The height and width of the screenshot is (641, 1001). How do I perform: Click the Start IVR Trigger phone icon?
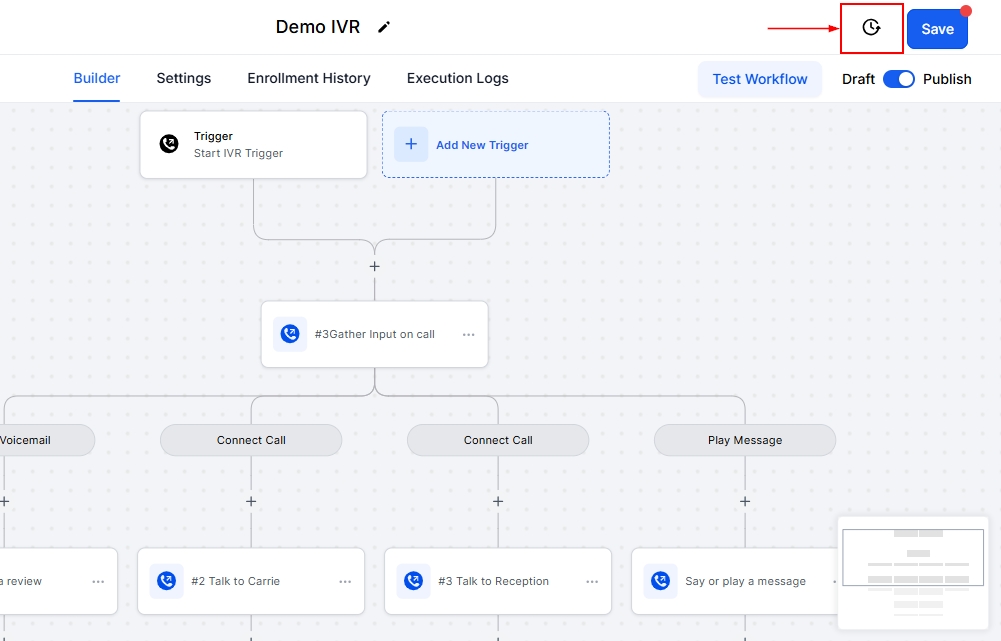169,145
